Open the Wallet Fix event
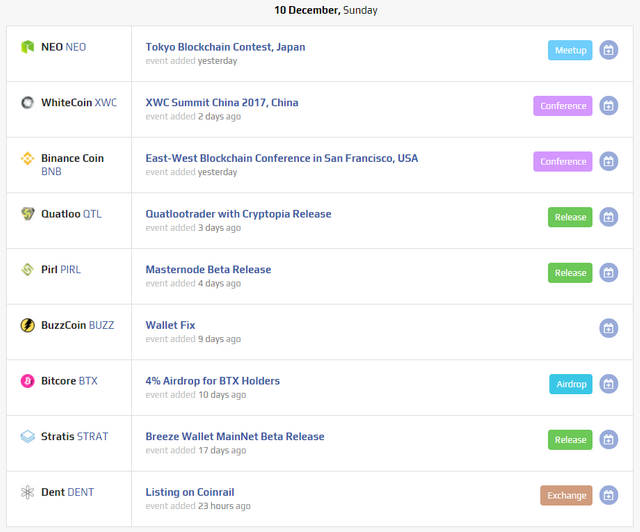The width and height of the screenshot is (640, 532). tap(170, 325)
